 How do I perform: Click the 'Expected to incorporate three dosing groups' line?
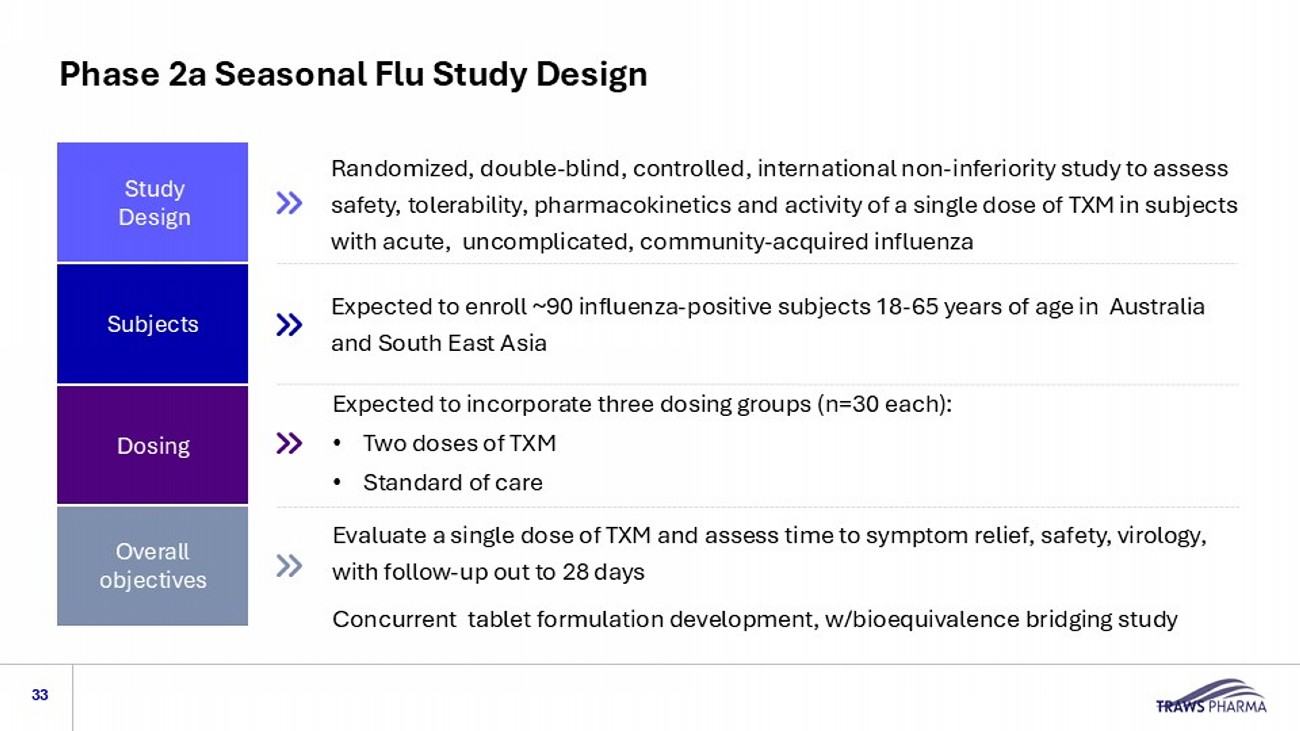point(642,405)
